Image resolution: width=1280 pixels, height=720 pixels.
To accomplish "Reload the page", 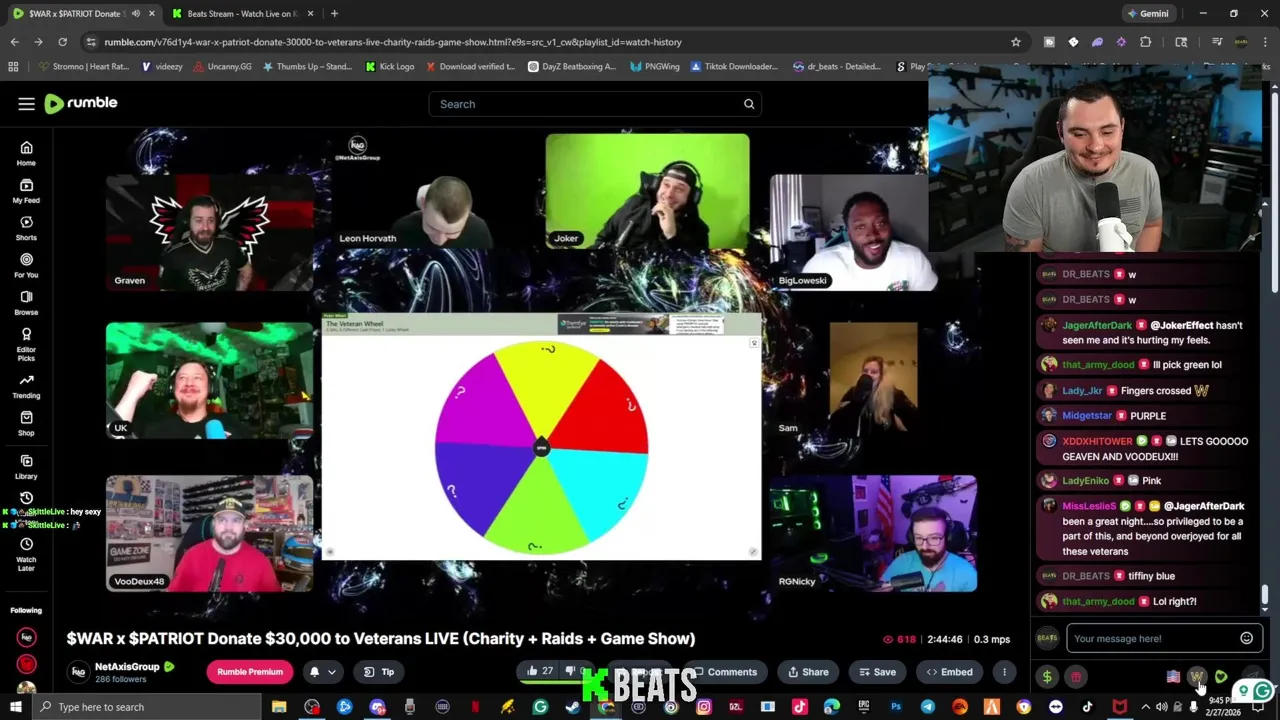I will tap(62, 42).
